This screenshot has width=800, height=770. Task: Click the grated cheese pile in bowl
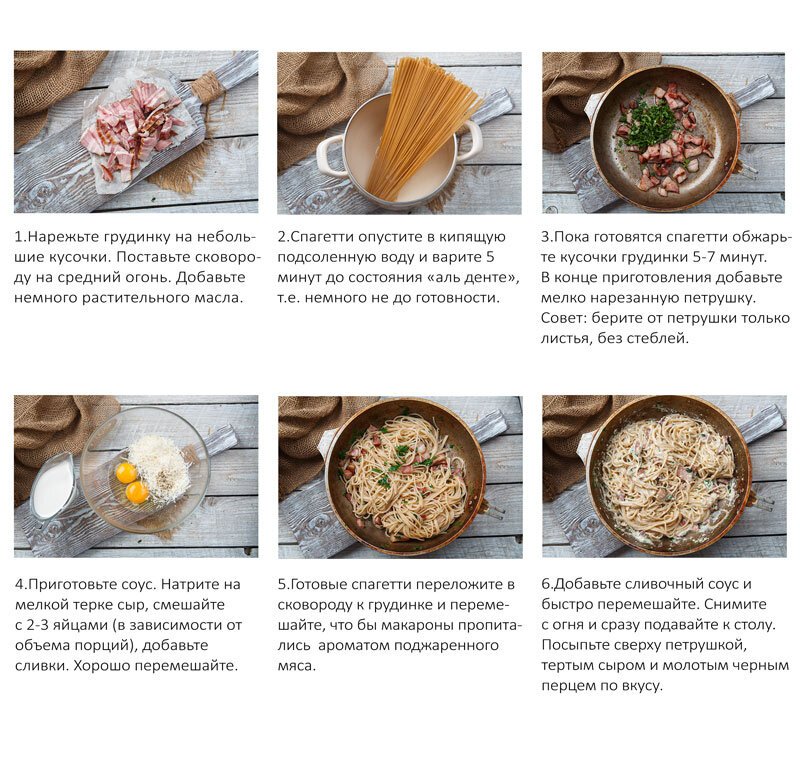pos(160,468)
